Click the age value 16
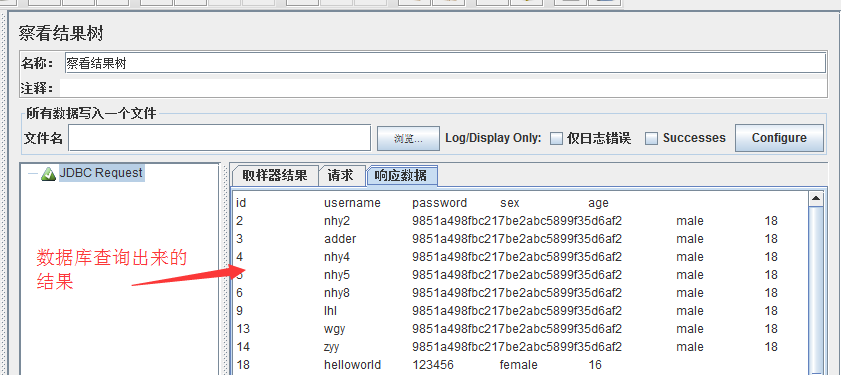 pos(595,365)
